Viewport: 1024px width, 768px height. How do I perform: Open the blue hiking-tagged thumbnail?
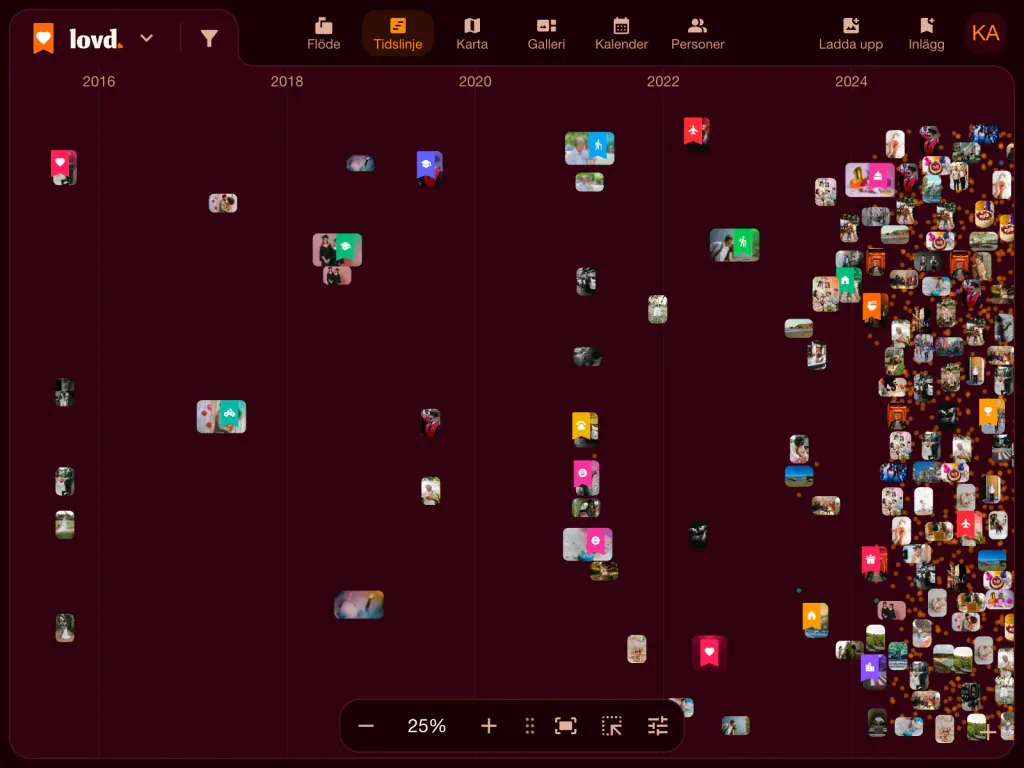point(590,148)
